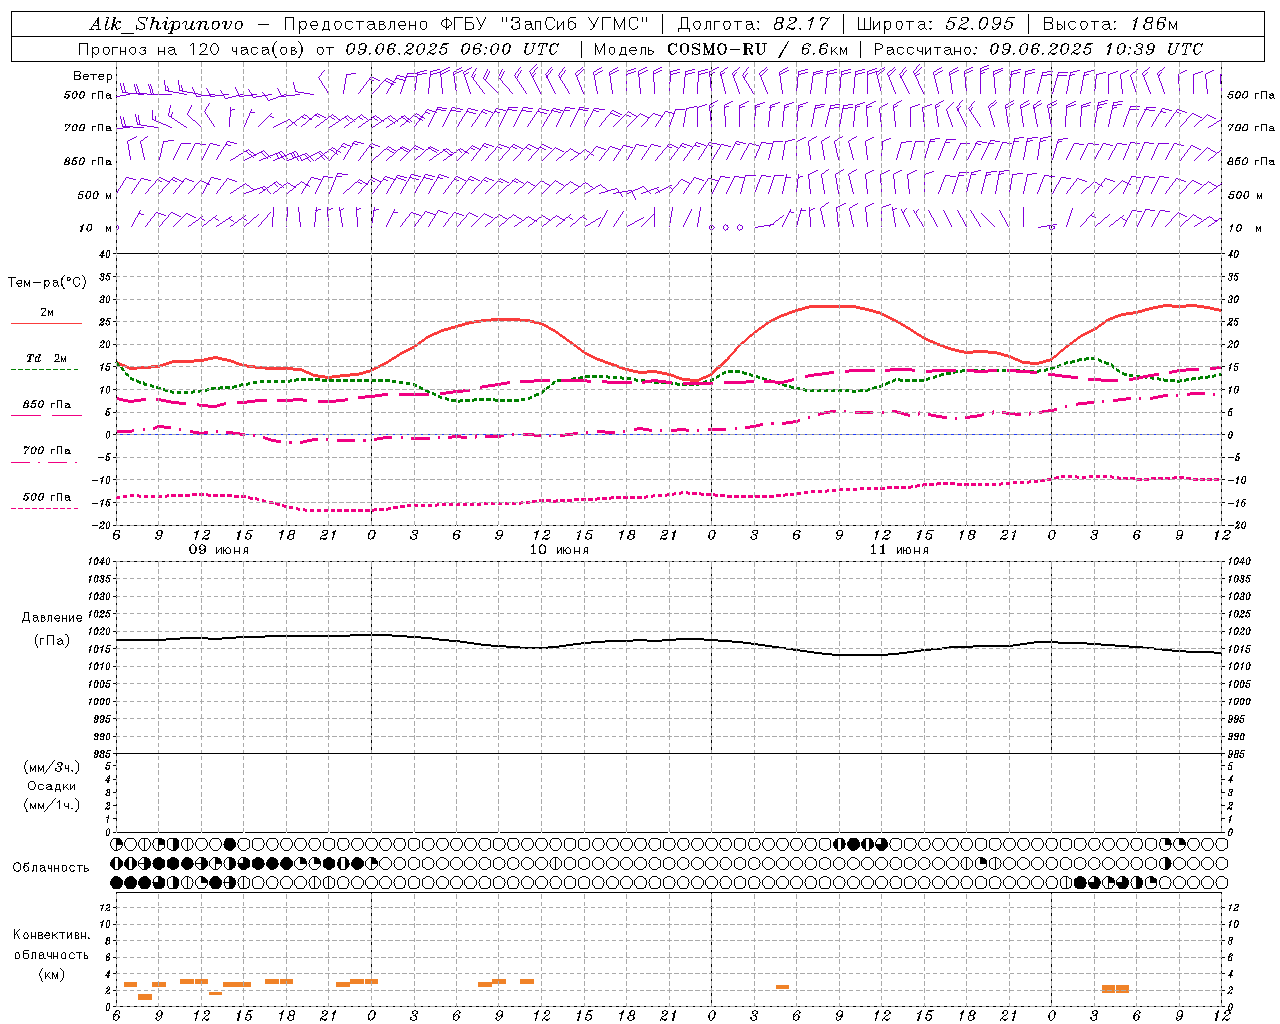Click the 09 июня date label
The image size is (1280, 1024).
tap(219, 550)
